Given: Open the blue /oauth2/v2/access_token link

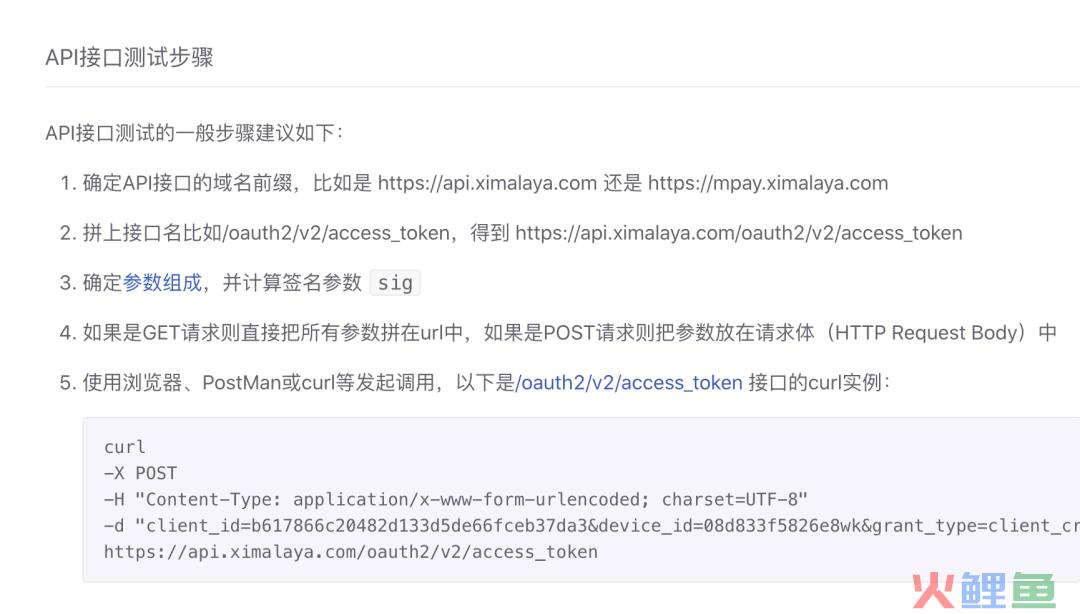Looking at the screenshot, I should tap(629, 383).
